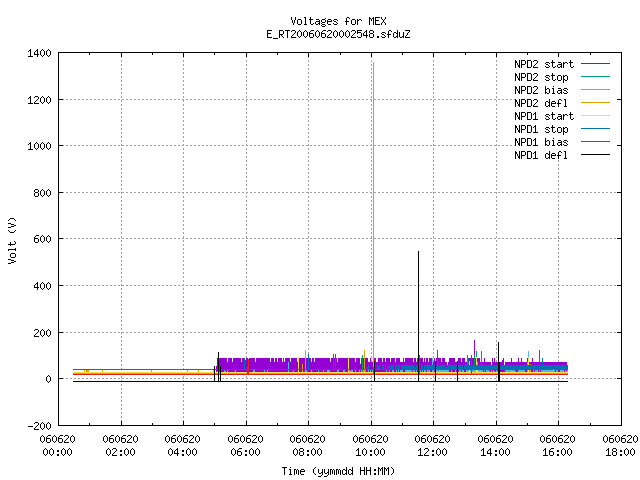Click the 16:00 time tick label
Viewport: 640px width, 480px height.
(557, 453)
